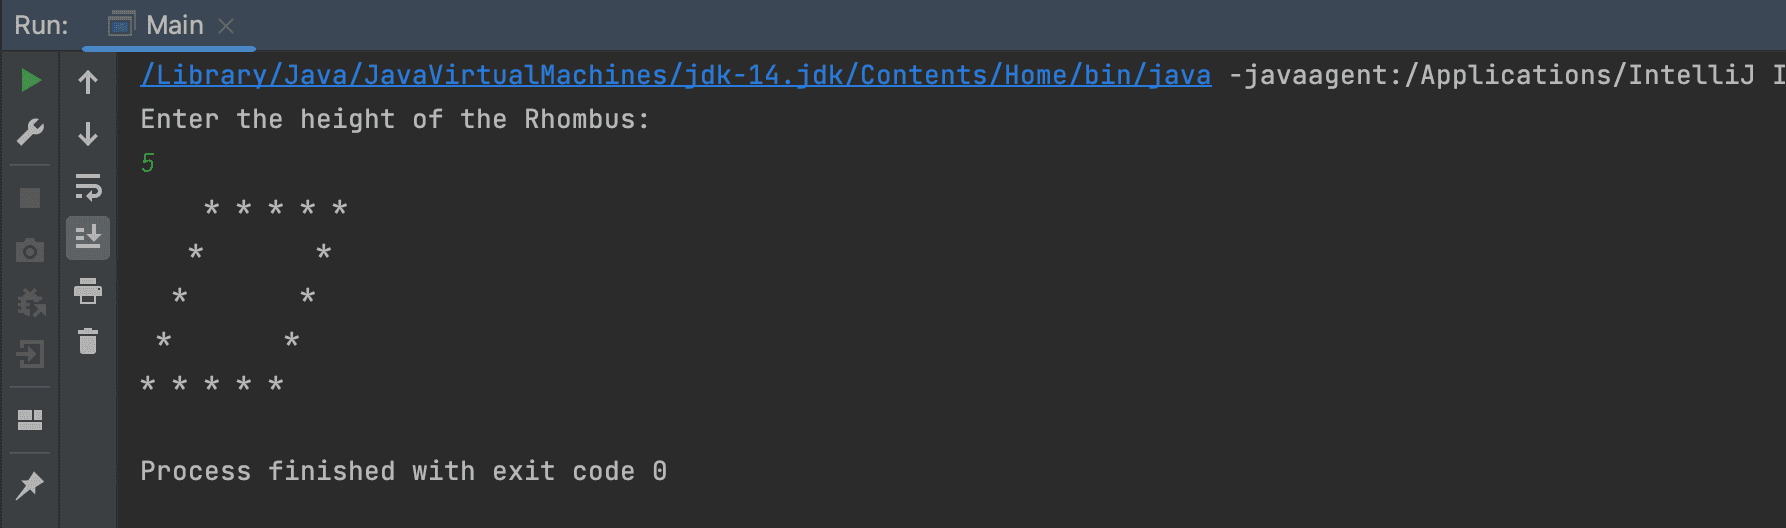The height and width of the screenshot is (528, 1786).
Task: Clear all console output via trash icon
Action: pos(88,341)
